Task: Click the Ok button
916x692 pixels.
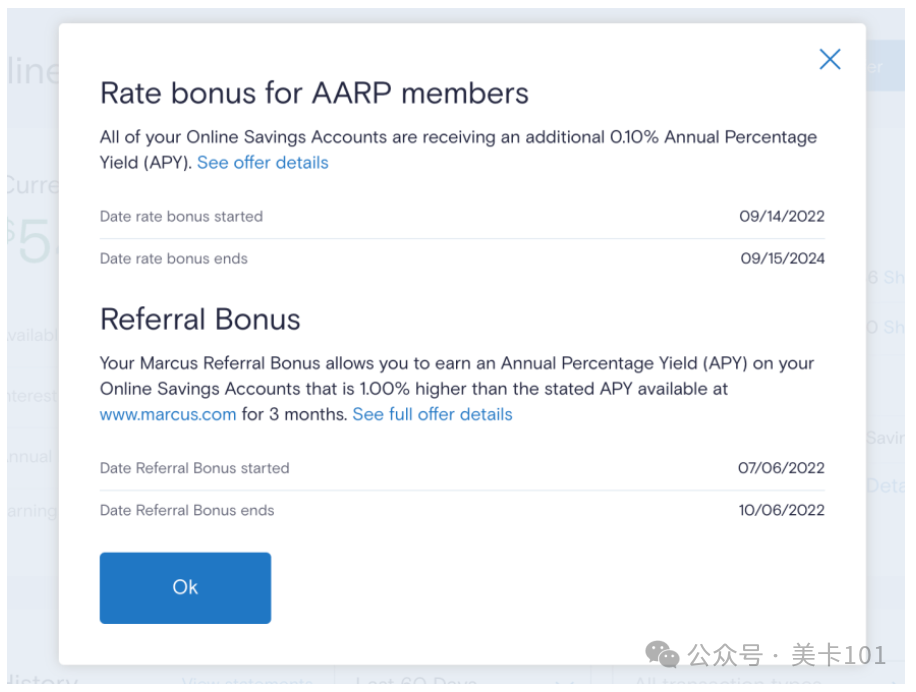Action: (x=185, y=588)
